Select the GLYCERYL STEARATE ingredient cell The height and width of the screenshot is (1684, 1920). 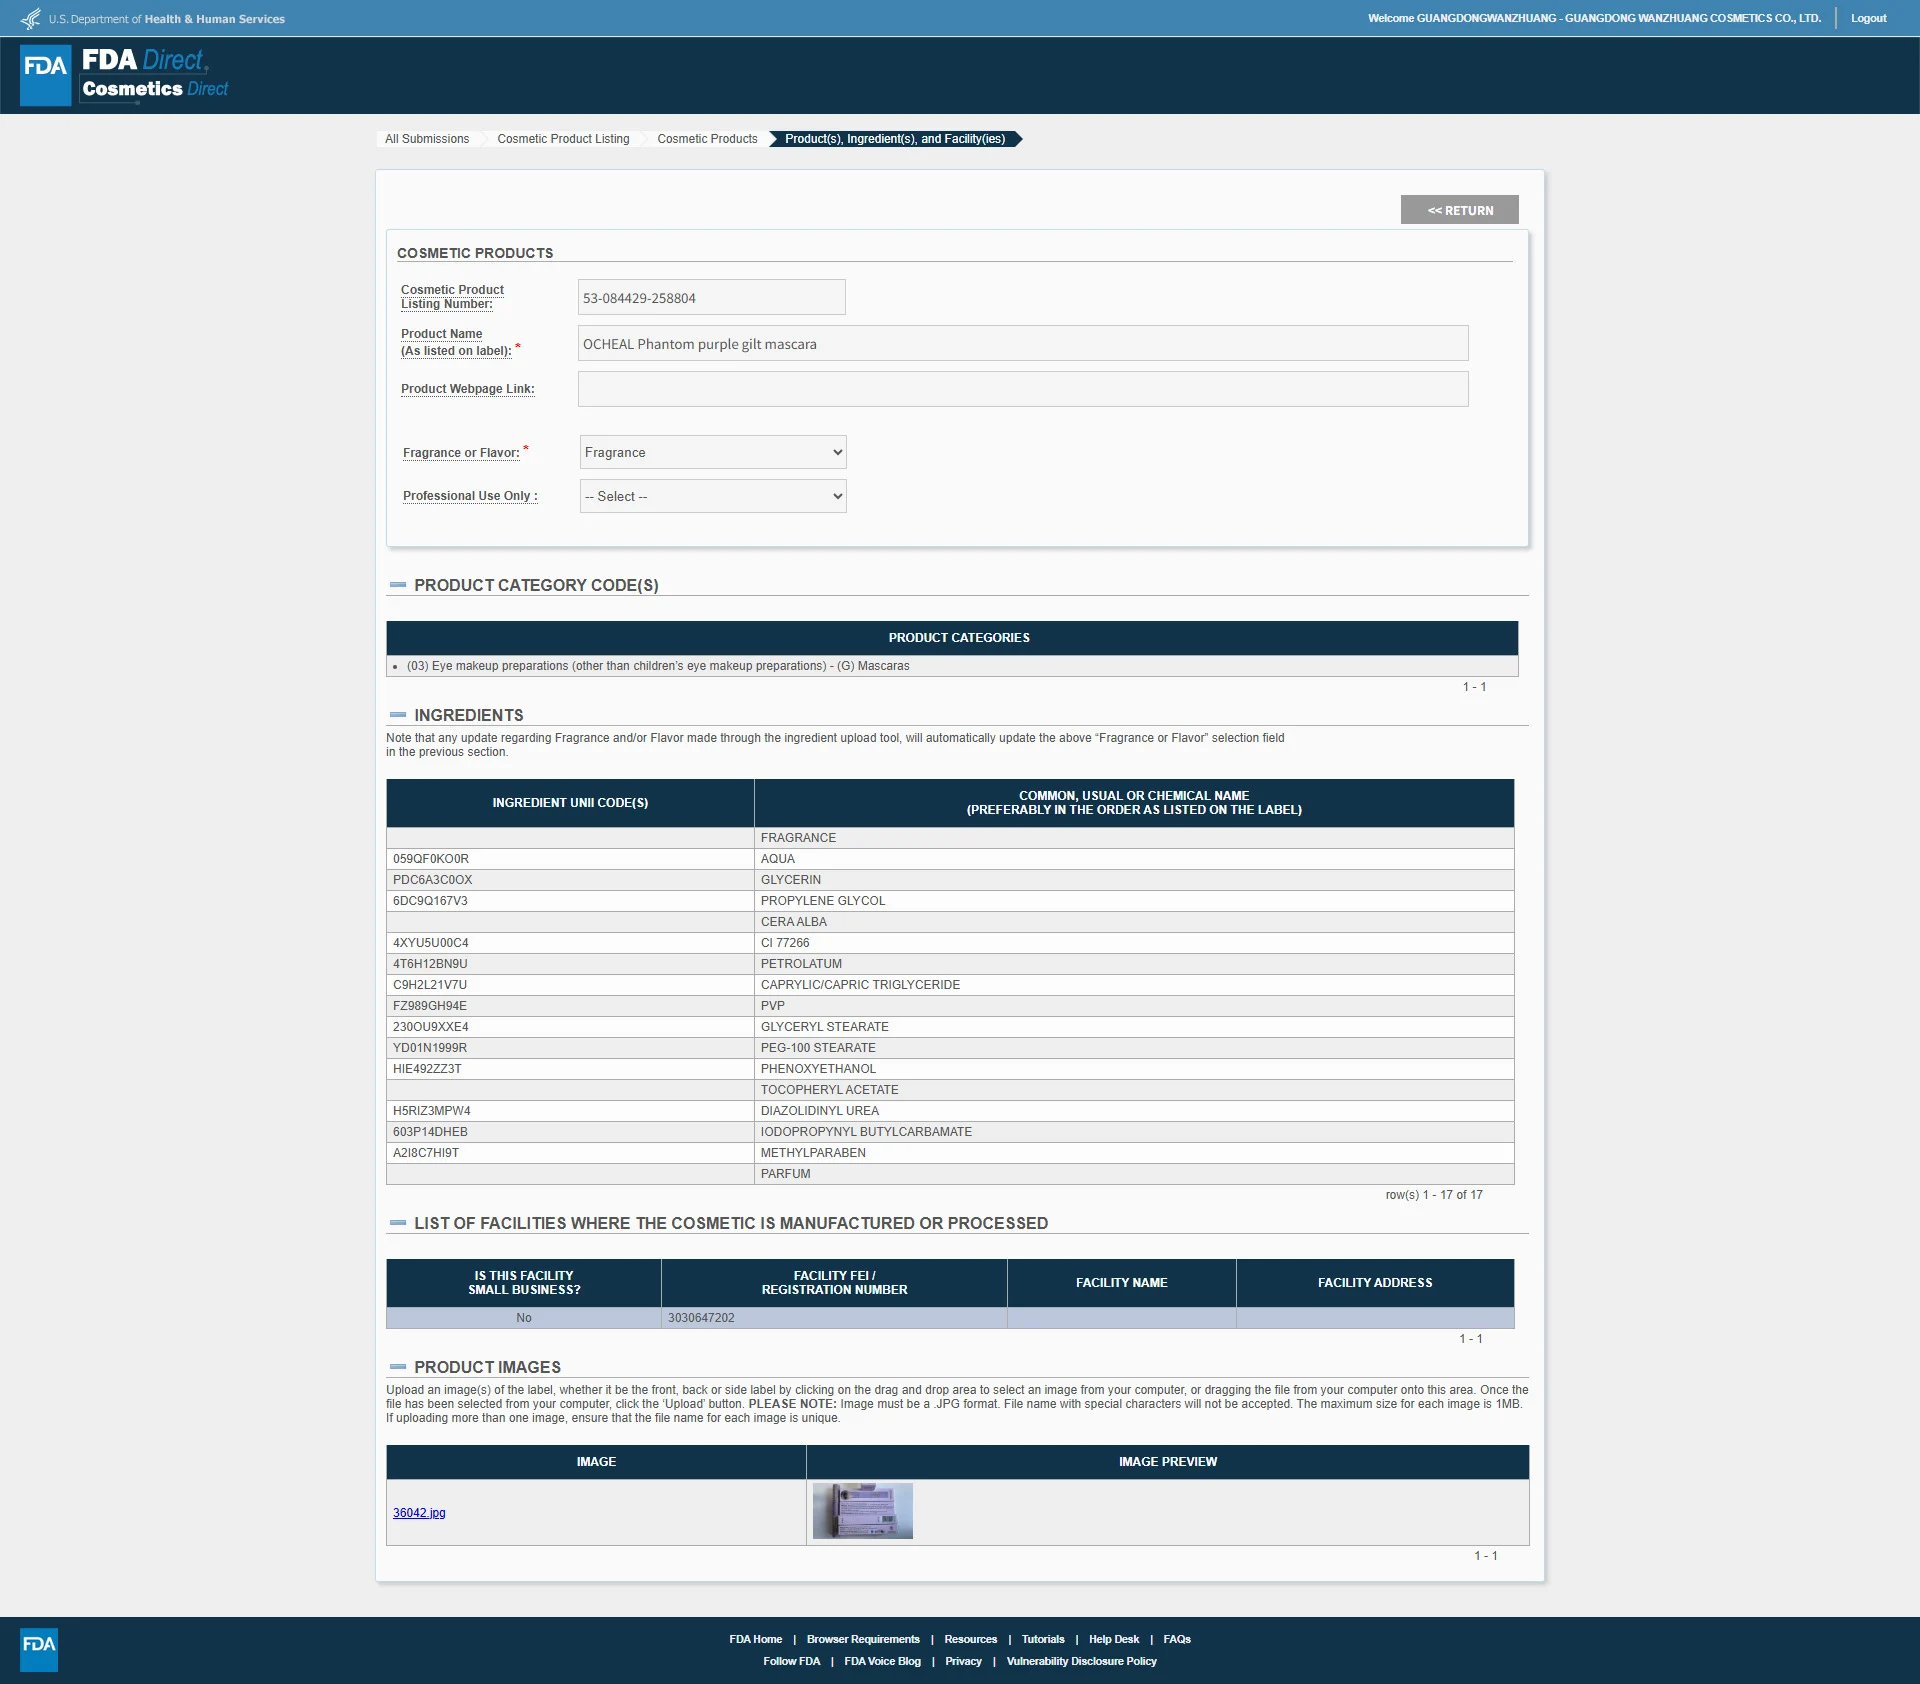coord(1134,1027)
